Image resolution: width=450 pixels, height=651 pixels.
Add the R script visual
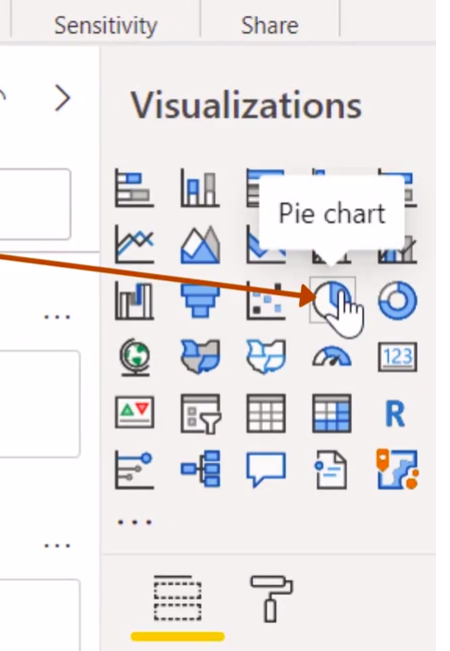[x=395, y=414]
